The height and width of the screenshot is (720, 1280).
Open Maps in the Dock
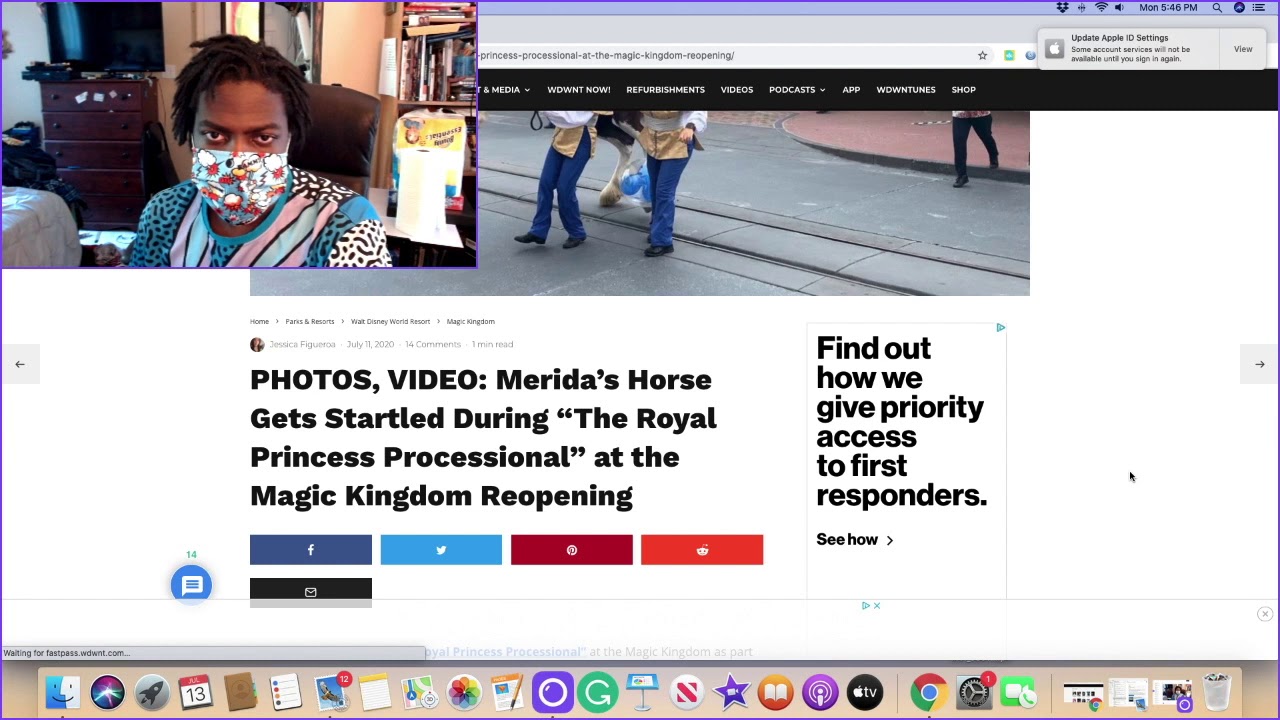point(419,692)
